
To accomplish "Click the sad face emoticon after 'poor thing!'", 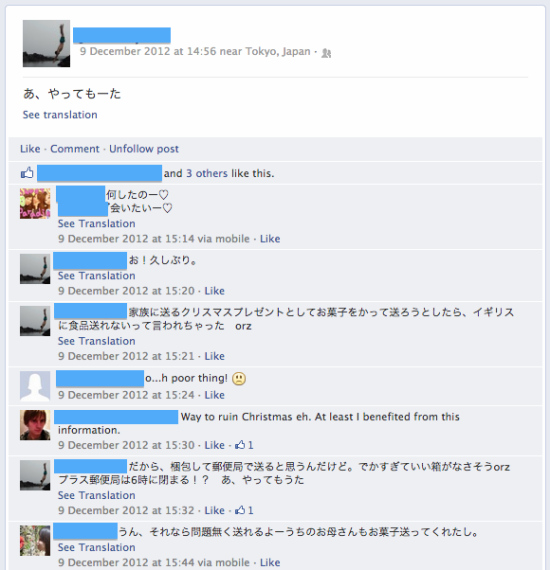I will click(x=239, y=379).
